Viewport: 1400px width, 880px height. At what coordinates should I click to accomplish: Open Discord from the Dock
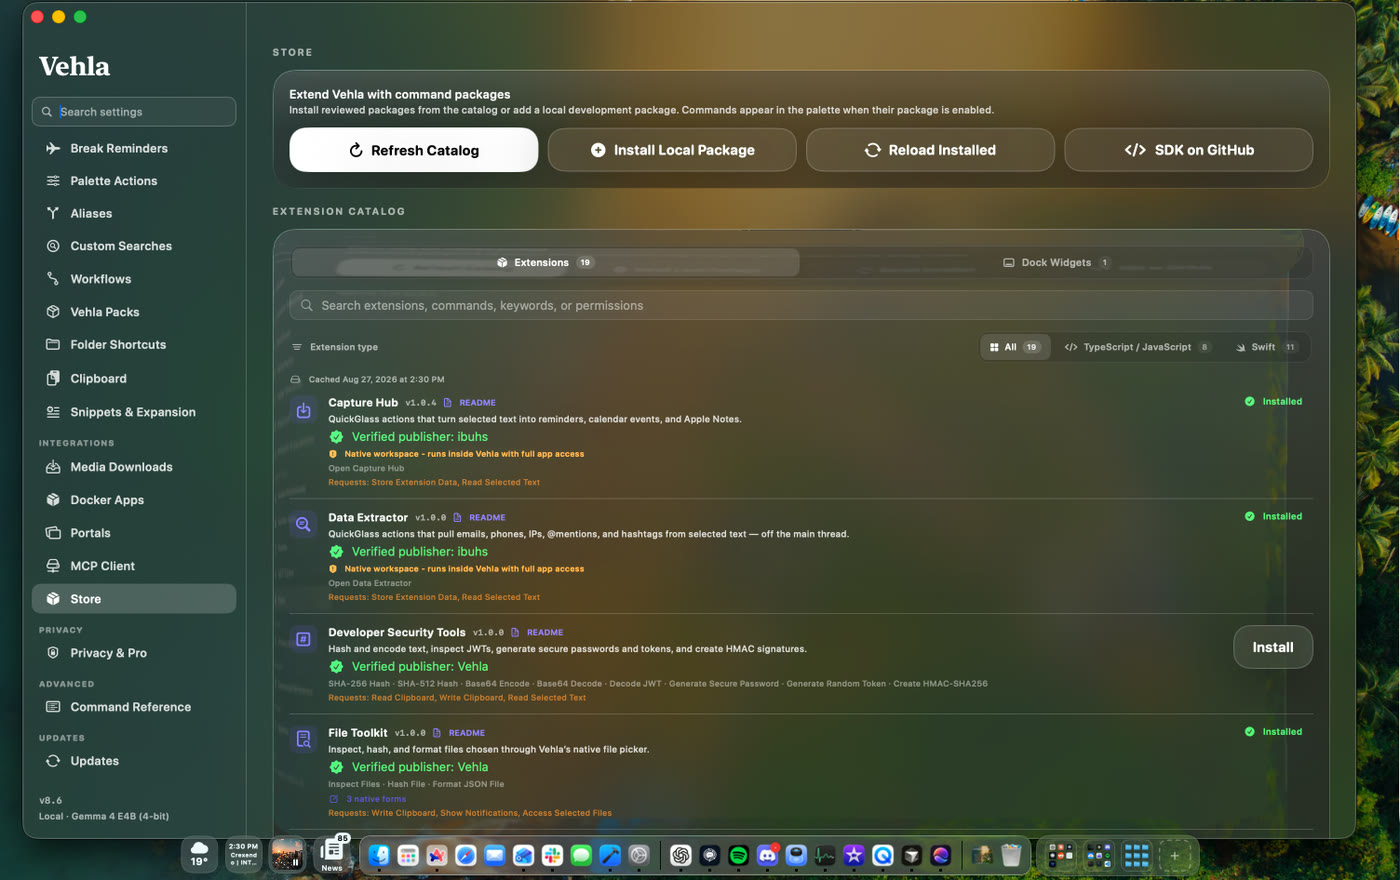tap(767, 855)
